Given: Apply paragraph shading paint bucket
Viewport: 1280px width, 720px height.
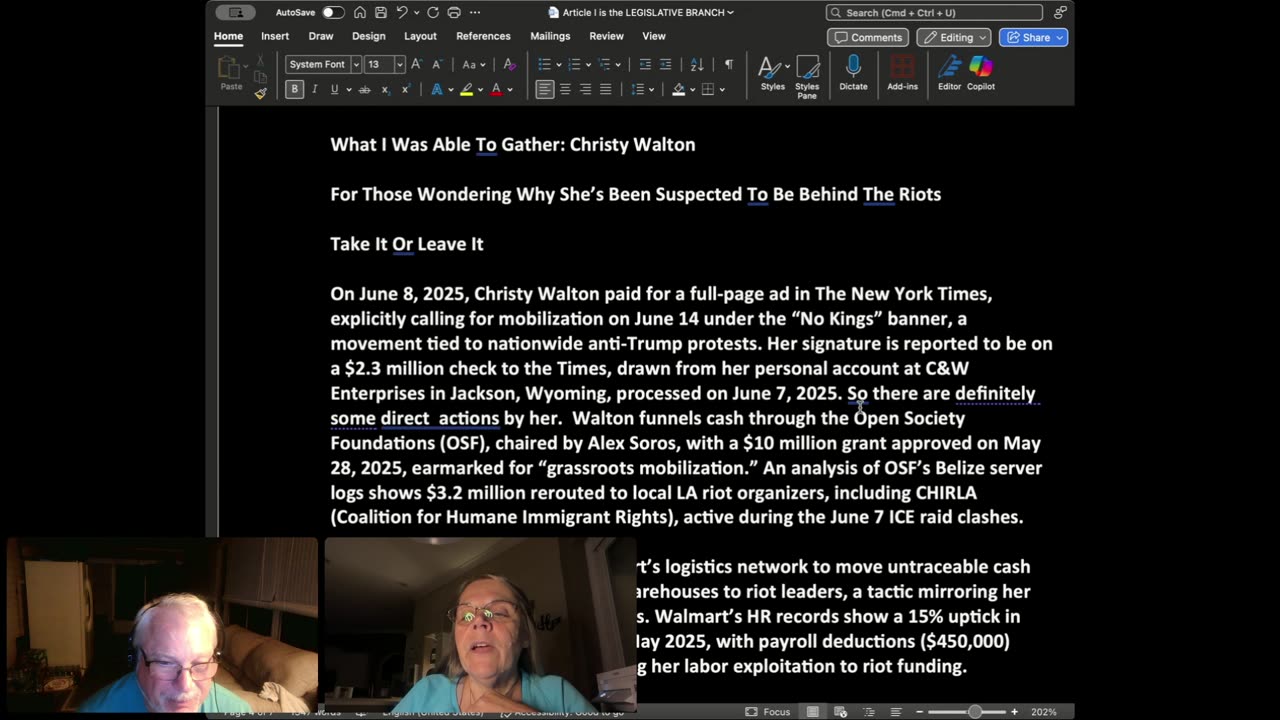Looking at the screenshot, I should (x=679, y=89).
